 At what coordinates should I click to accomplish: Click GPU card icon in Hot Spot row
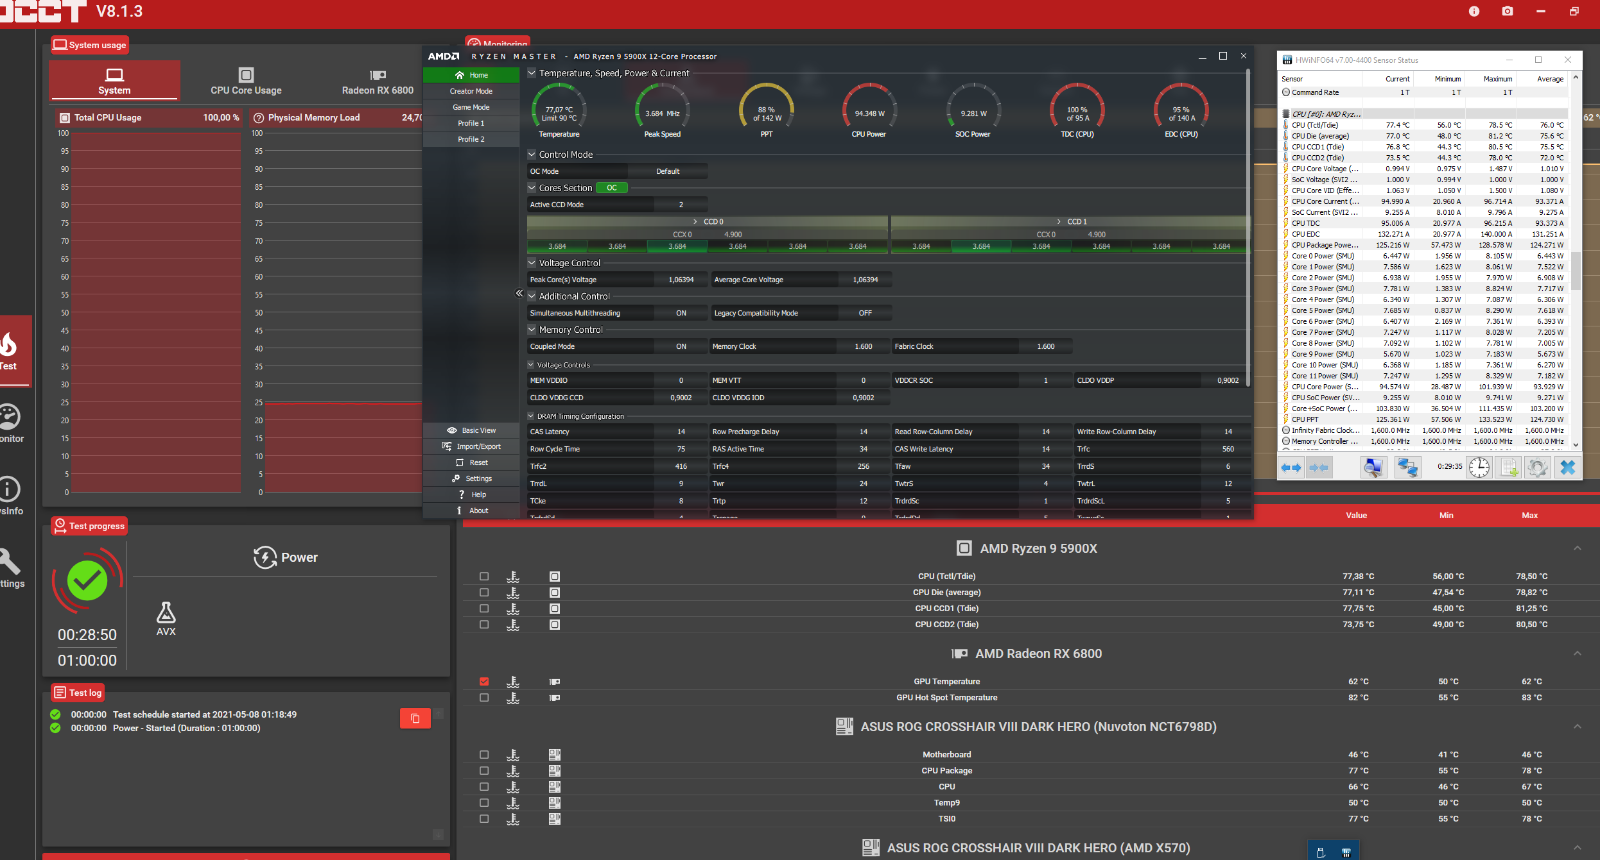pos(555,698)
